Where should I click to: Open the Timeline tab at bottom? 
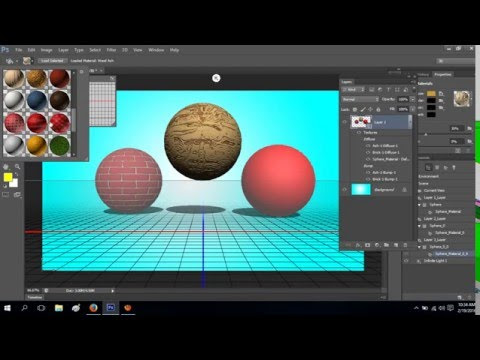[35, 297]
